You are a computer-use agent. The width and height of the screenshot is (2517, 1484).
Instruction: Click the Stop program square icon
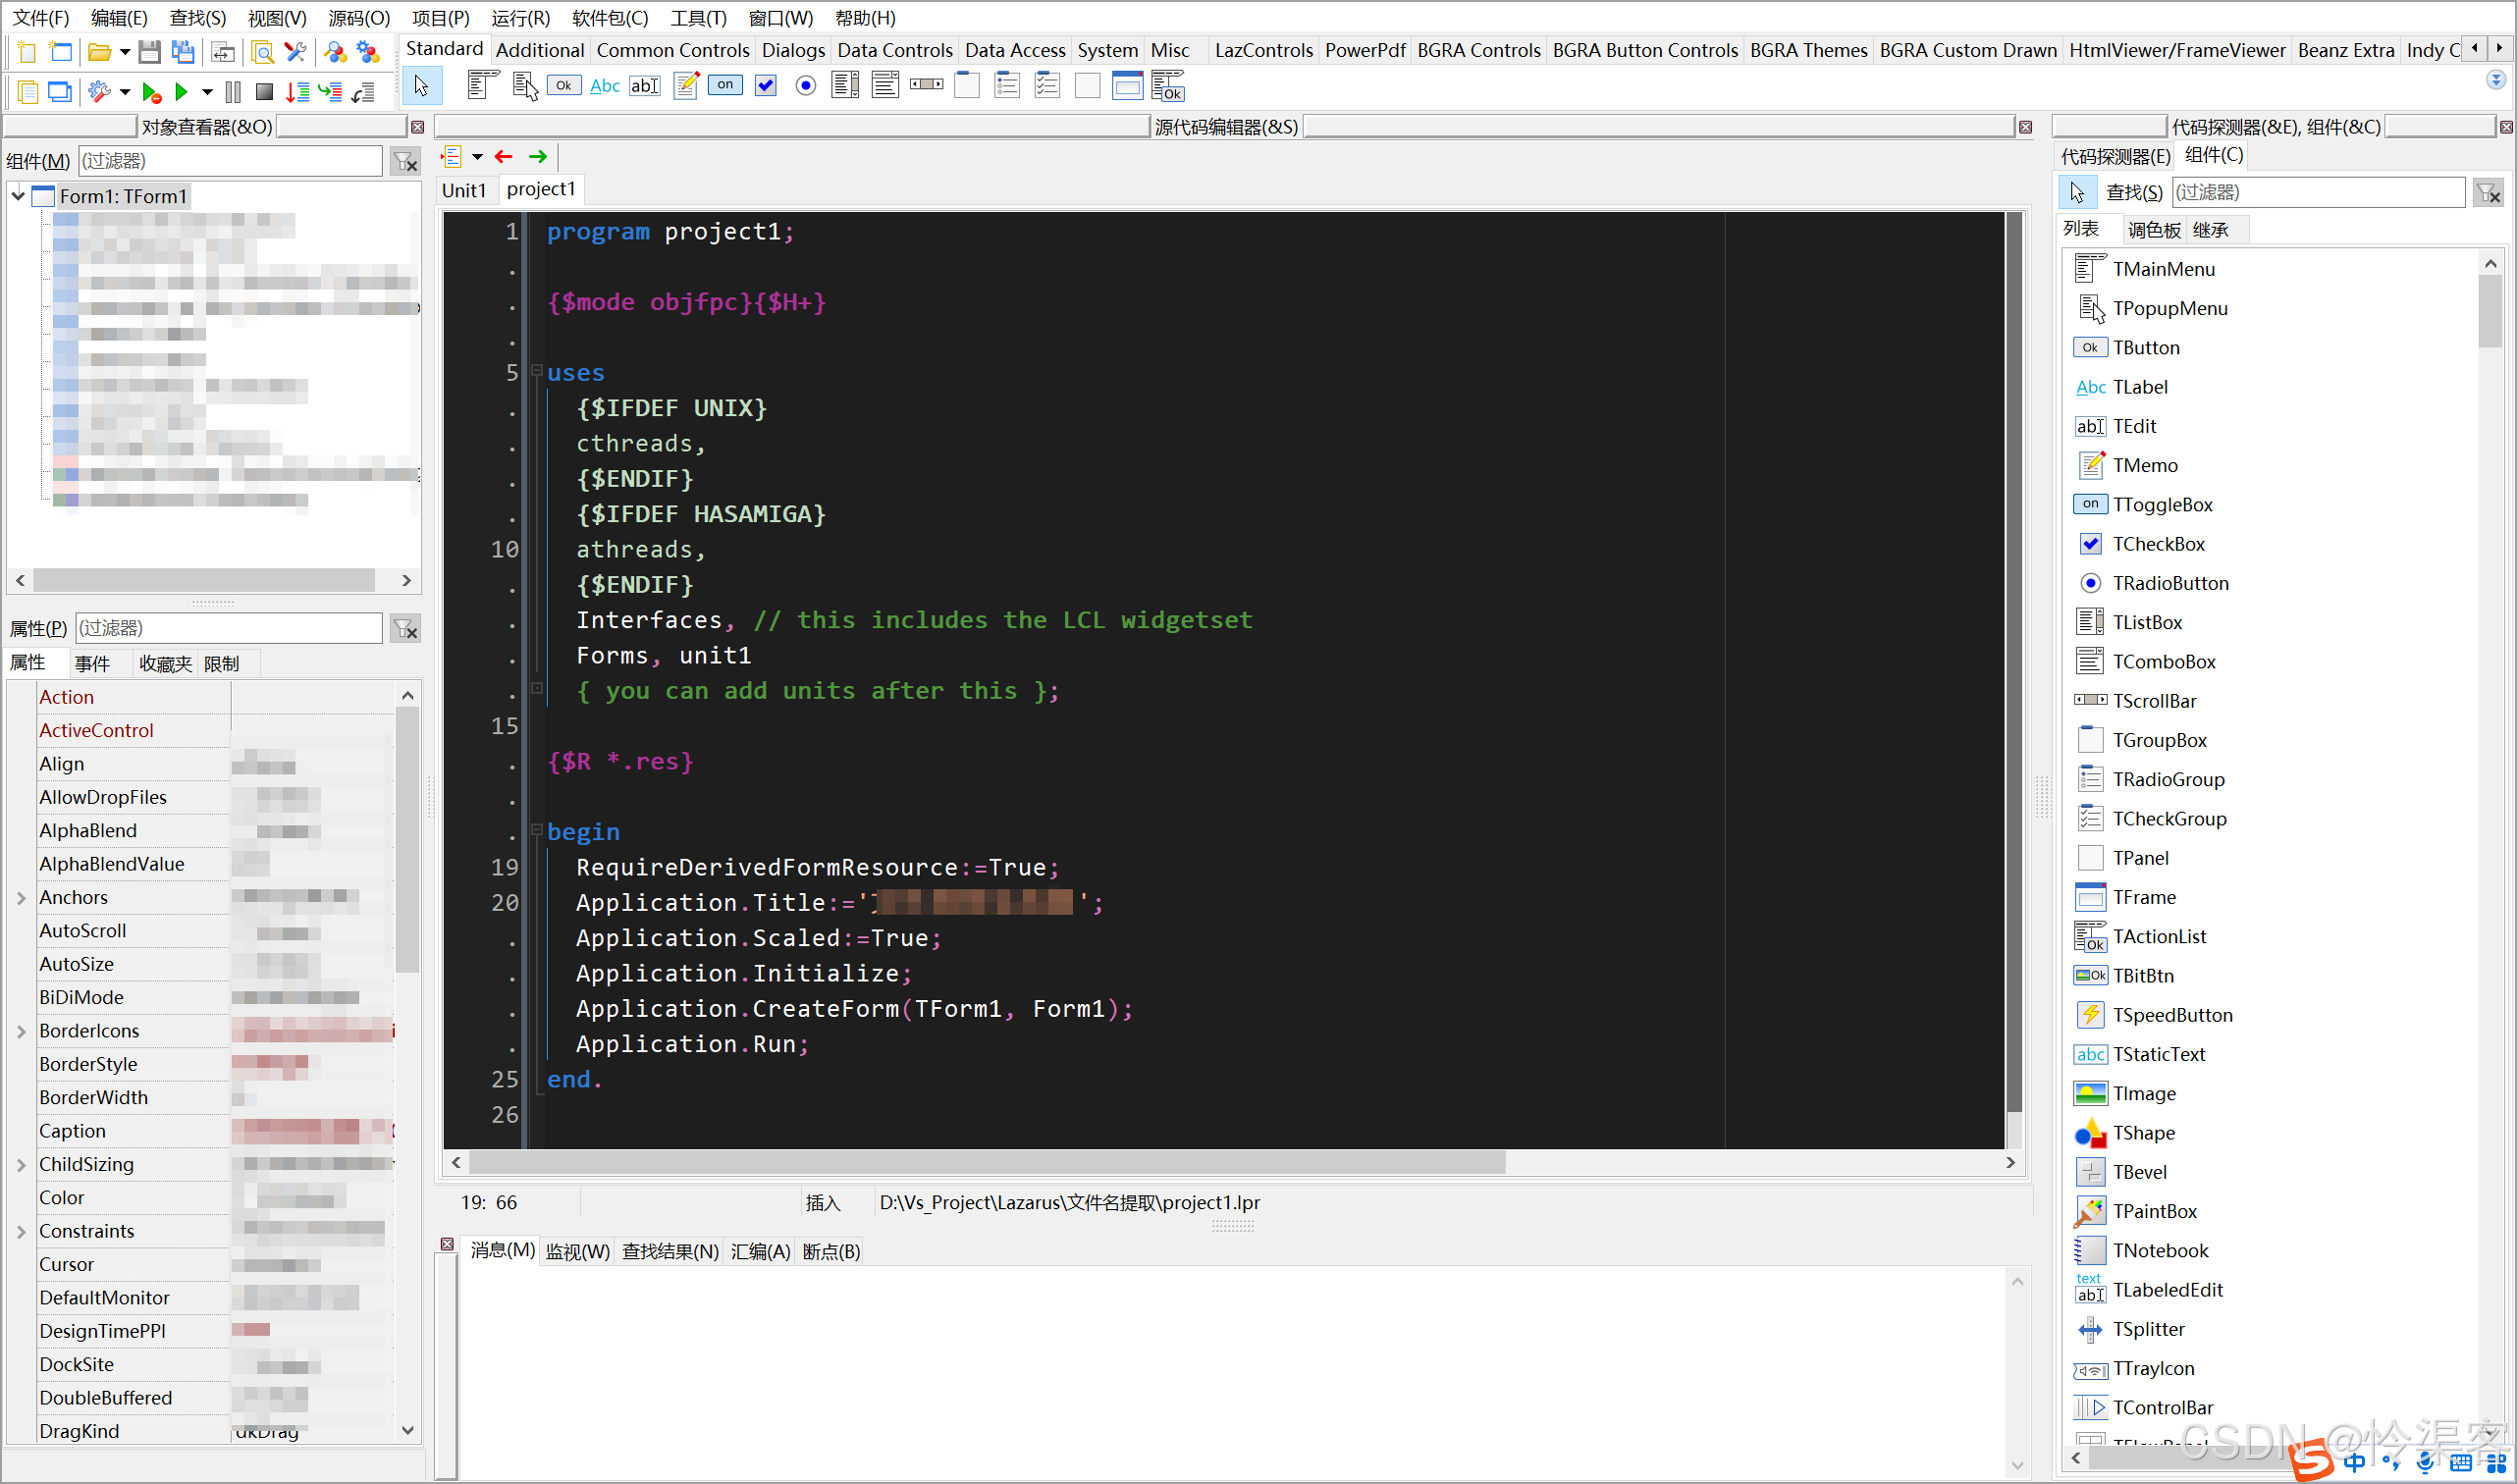coord(264,92)
